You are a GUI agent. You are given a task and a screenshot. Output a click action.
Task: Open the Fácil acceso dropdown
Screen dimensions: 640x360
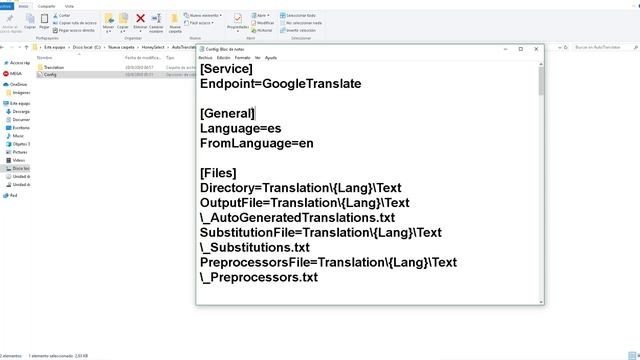click(199, 23)
